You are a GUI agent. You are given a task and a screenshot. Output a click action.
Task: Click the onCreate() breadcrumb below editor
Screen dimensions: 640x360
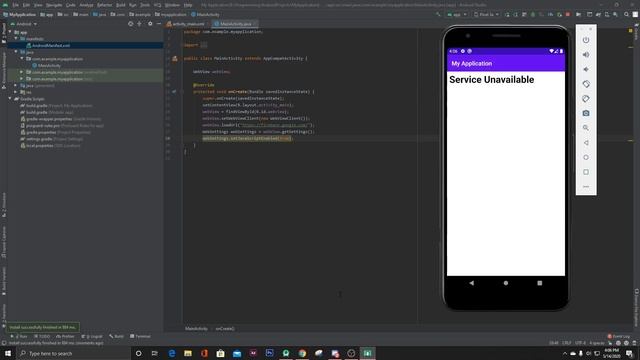tap(225, 329)
